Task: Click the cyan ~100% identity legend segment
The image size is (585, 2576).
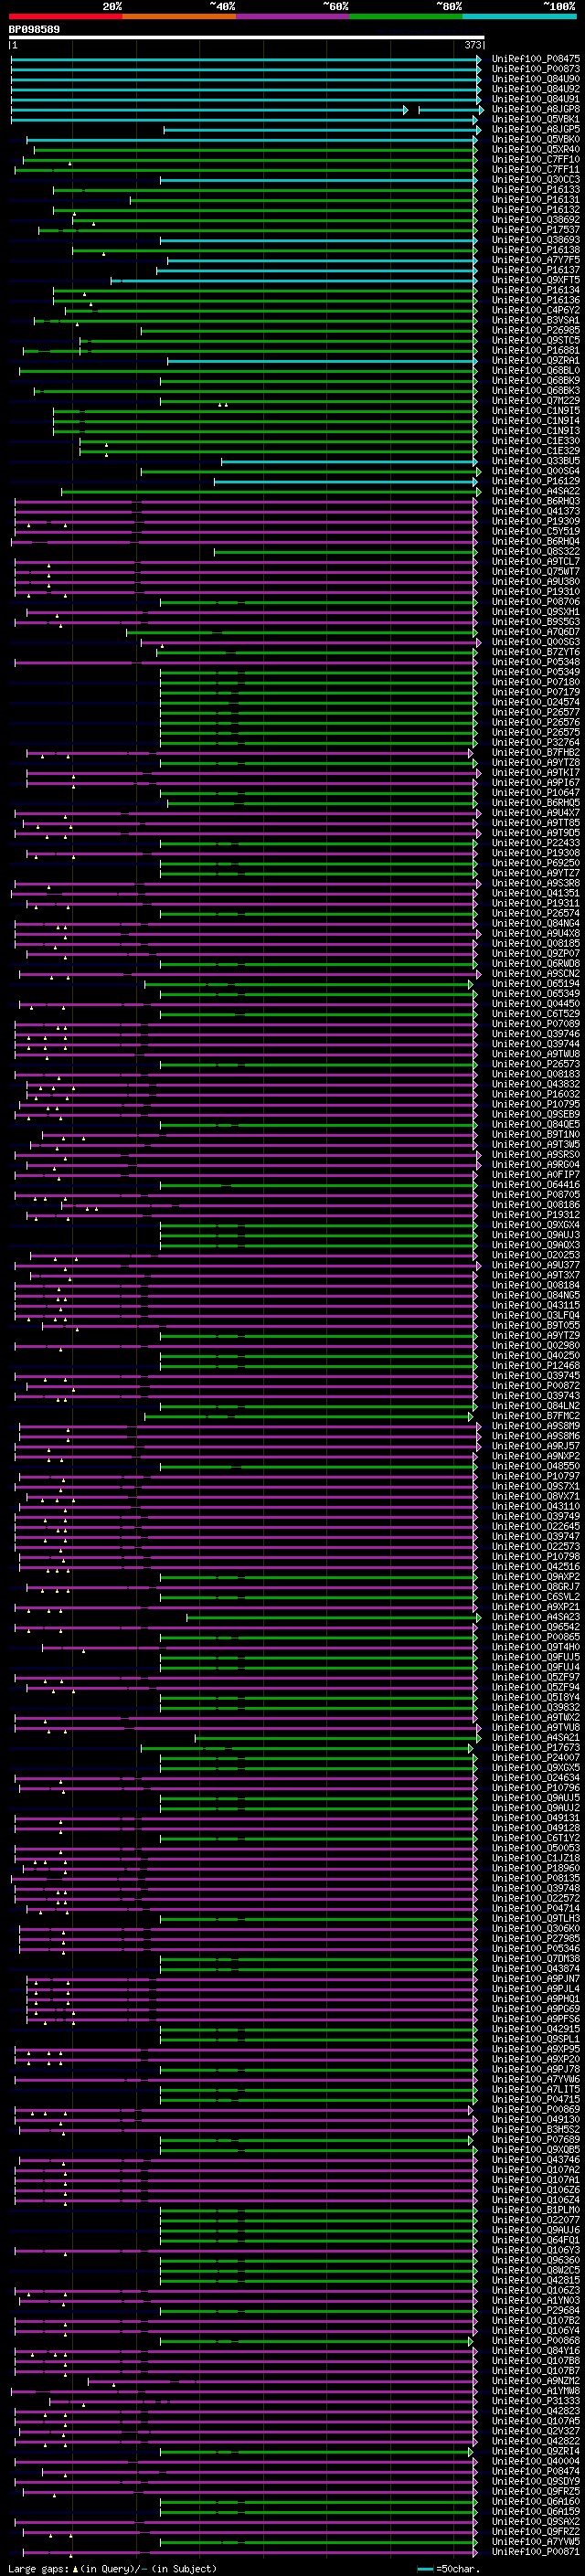Action: tap(520, 16)
